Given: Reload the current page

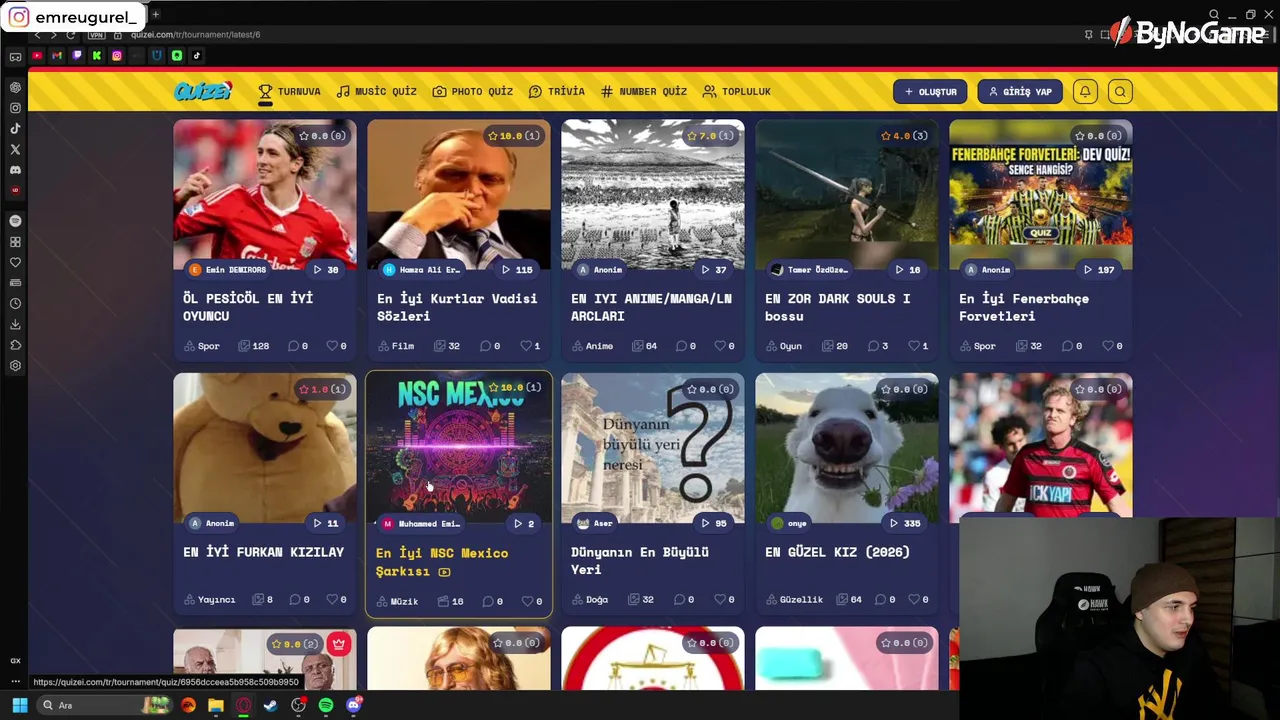Looking at the screenshot, I should 70,35.
